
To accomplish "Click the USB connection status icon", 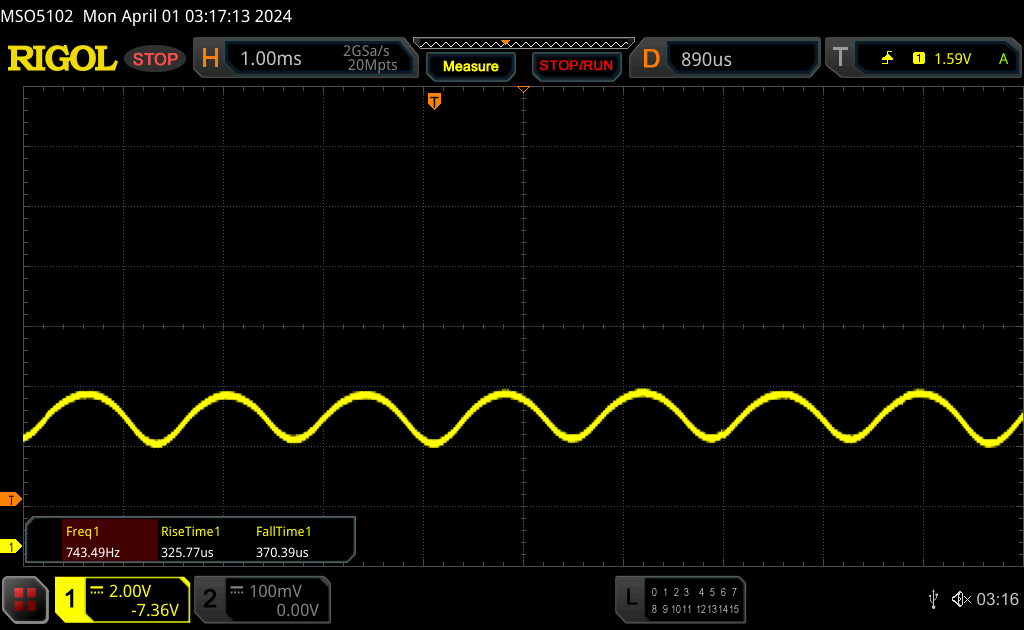I will pyautogui.click(x=933, y=599).
